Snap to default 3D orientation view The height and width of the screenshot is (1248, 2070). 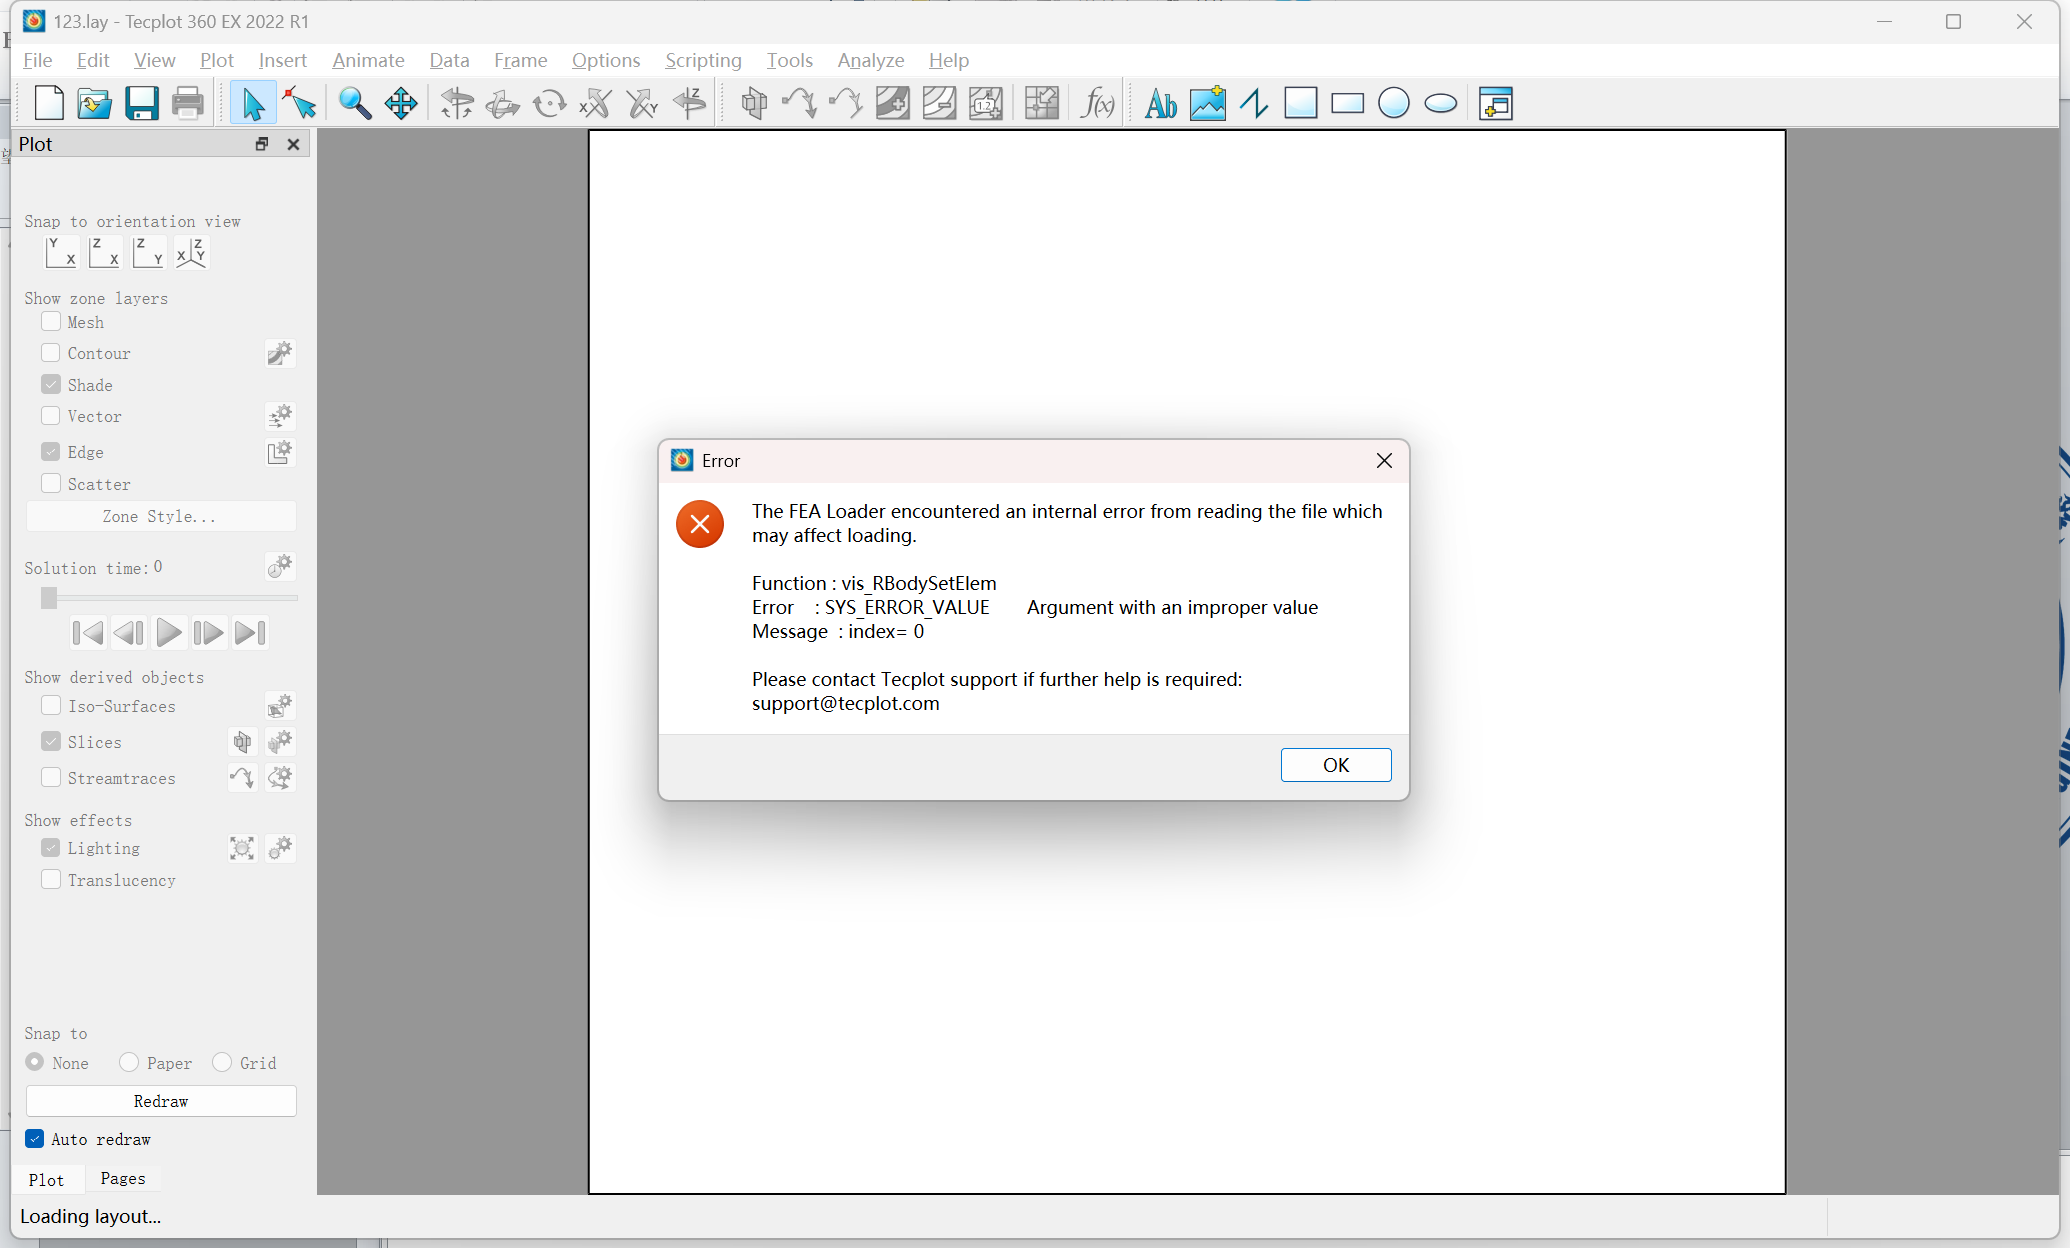click(x=191, y=252)
